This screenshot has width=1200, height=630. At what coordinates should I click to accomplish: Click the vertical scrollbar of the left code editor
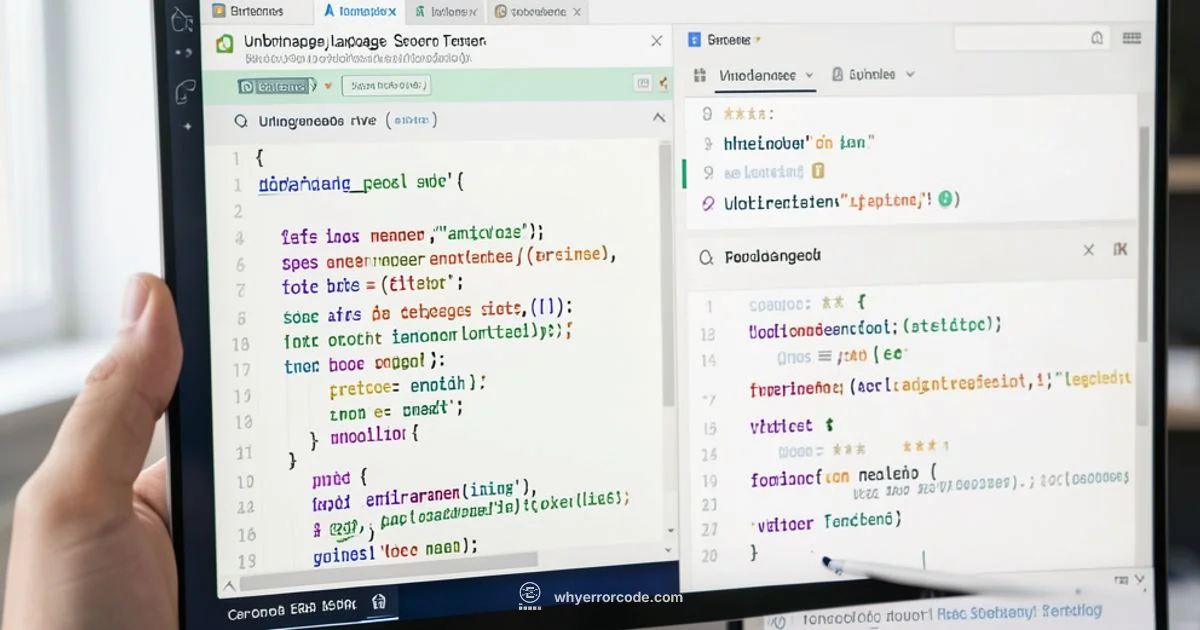(x=666, y=280)
